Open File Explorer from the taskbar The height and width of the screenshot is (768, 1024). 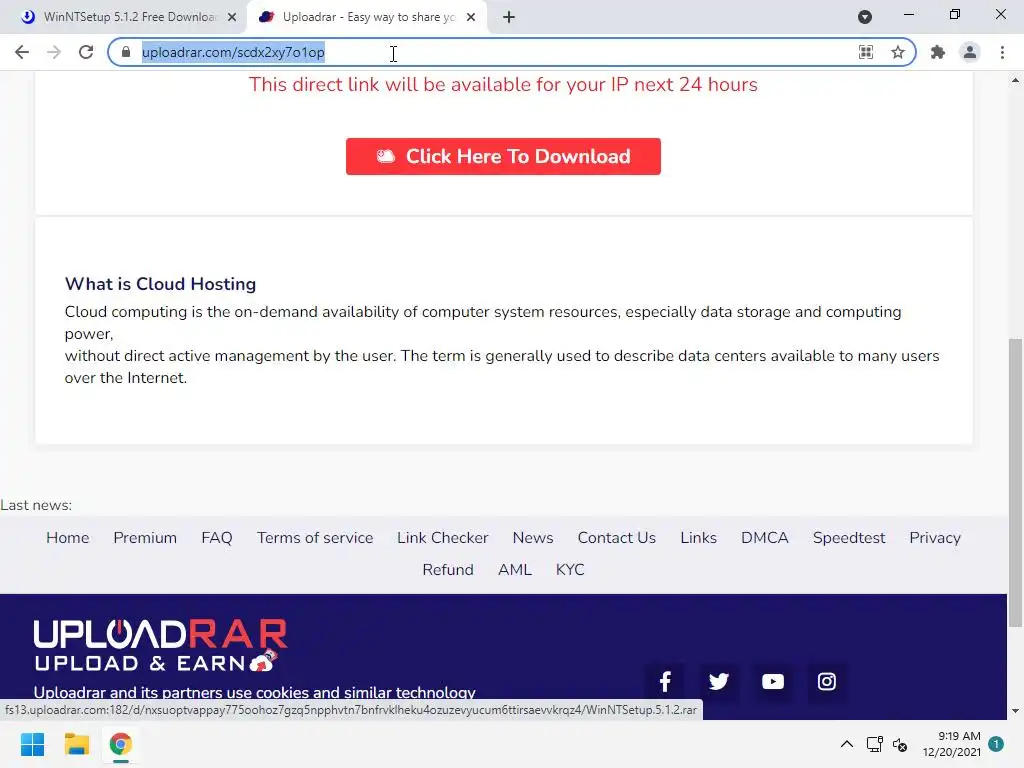click(76, 744)
